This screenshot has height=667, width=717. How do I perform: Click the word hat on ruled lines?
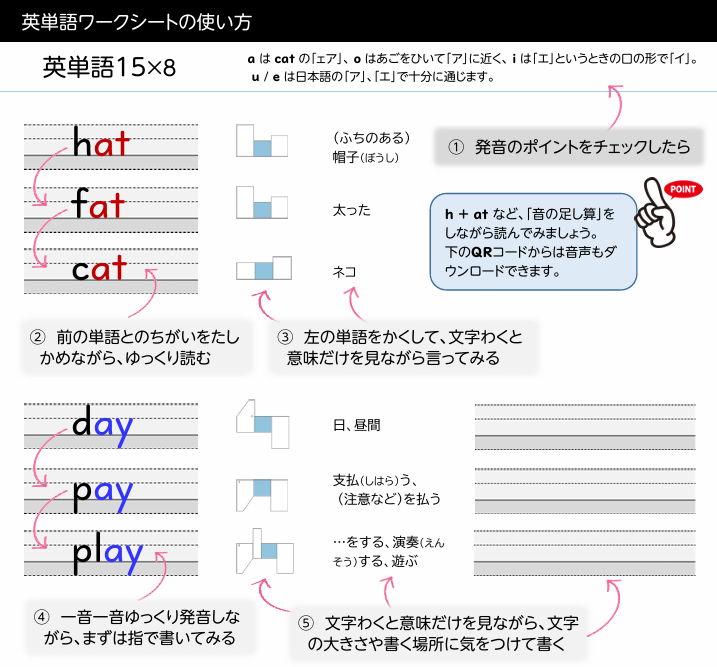pyautogui.click(x=102, y=142)
